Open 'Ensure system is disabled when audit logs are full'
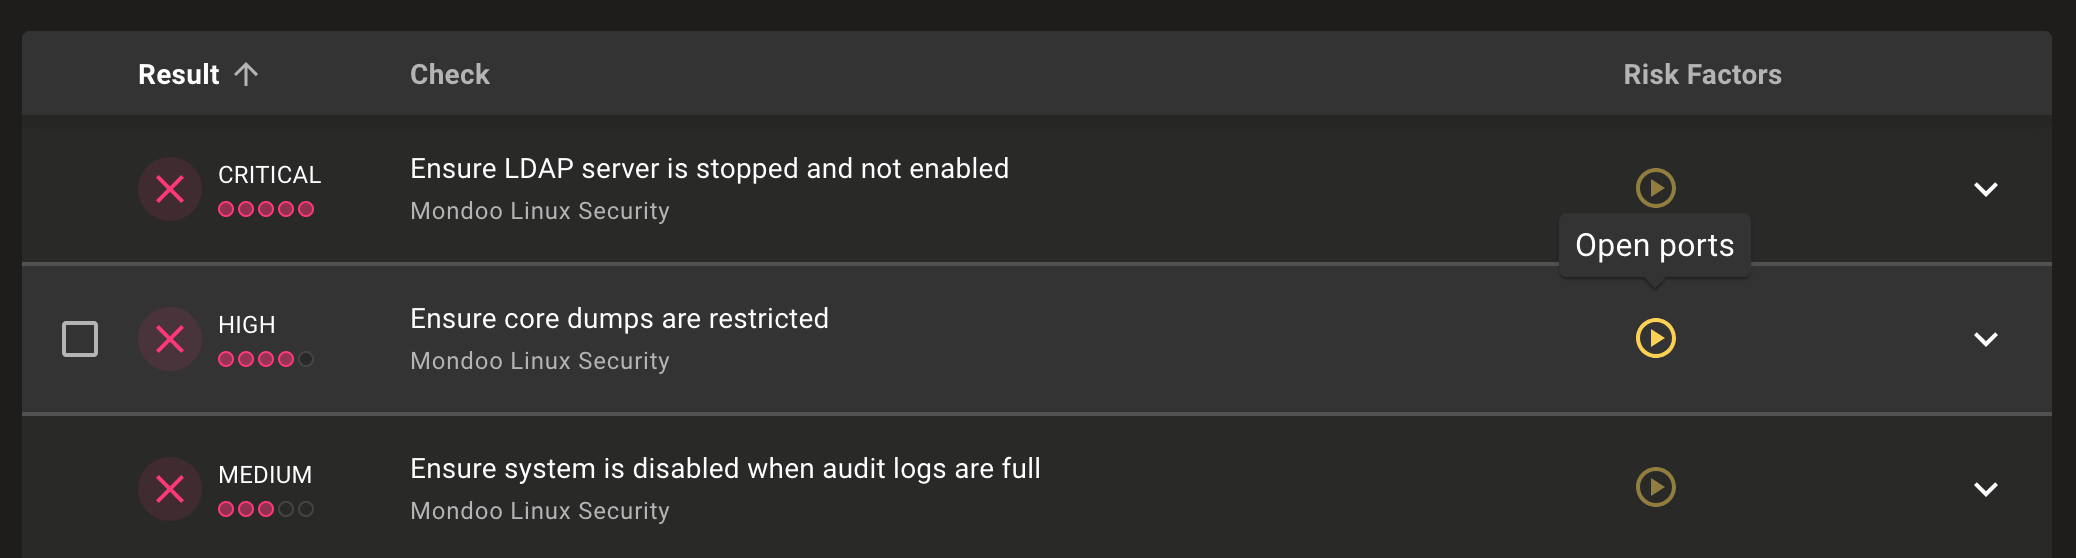The image size is (2076, 558). pyautogui.click(x=725, y=469)
